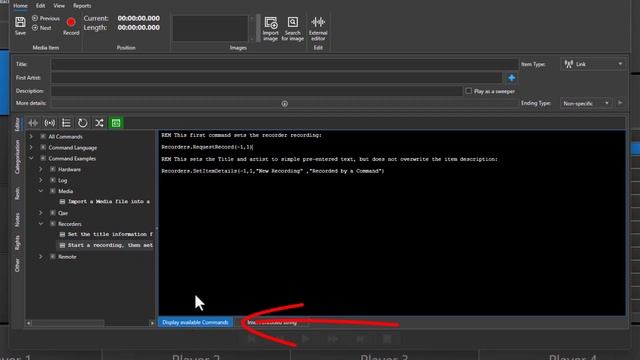Click the Images thumbnail preview box

[210, 28]
